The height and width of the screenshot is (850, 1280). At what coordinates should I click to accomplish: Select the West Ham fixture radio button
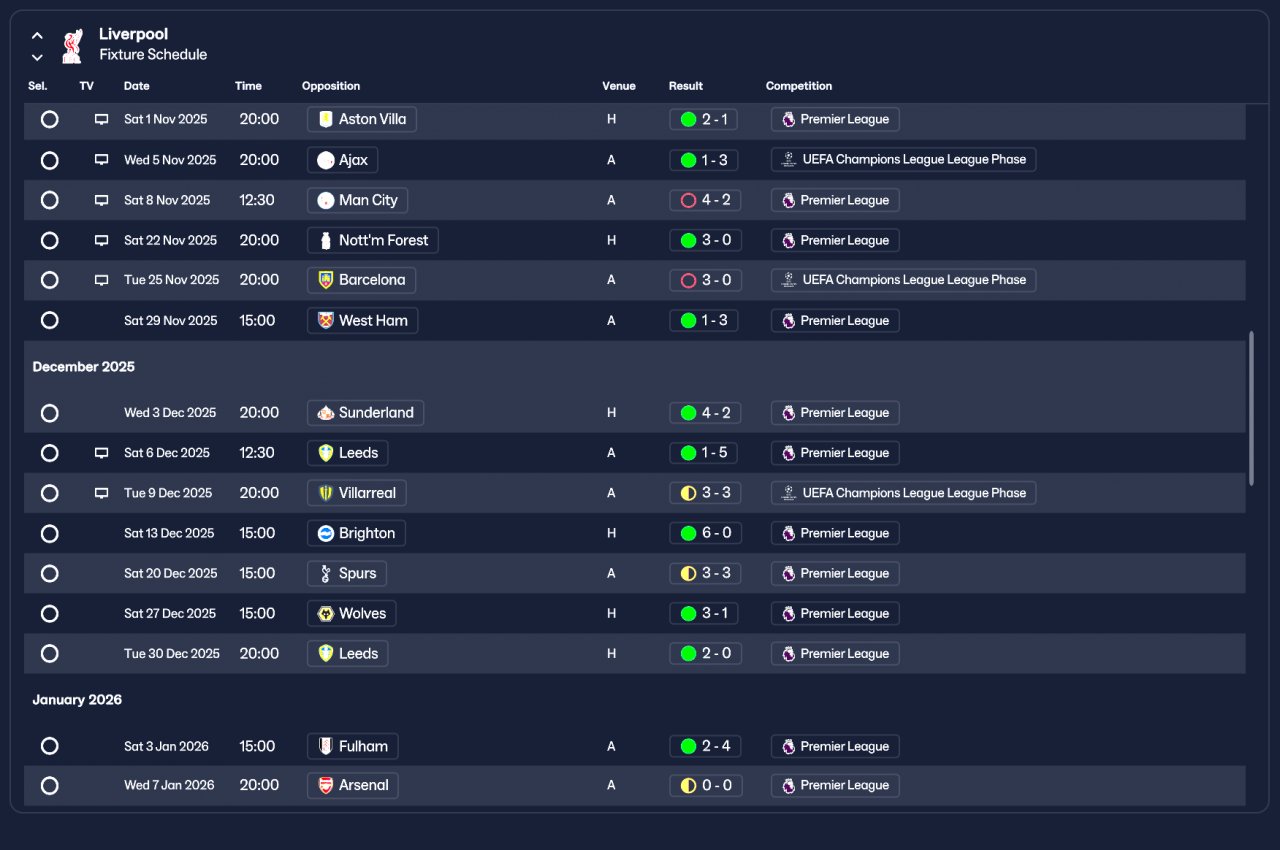(x=49, y=321)
